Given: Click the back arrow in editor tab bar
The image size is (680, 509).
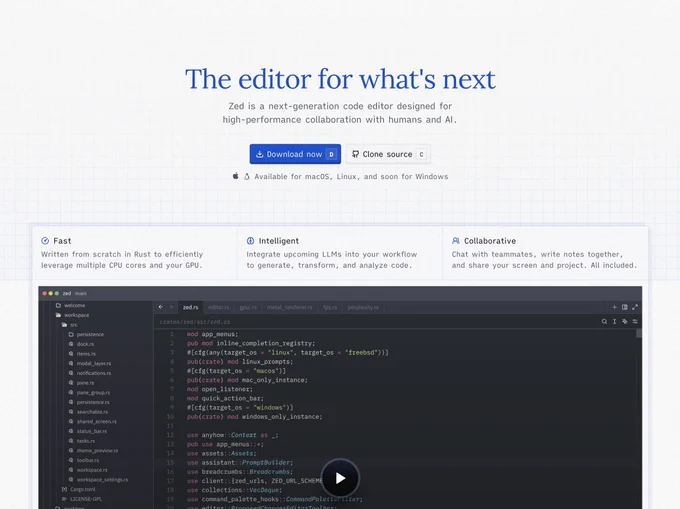Looking at the screenshot, I should 160,307.
